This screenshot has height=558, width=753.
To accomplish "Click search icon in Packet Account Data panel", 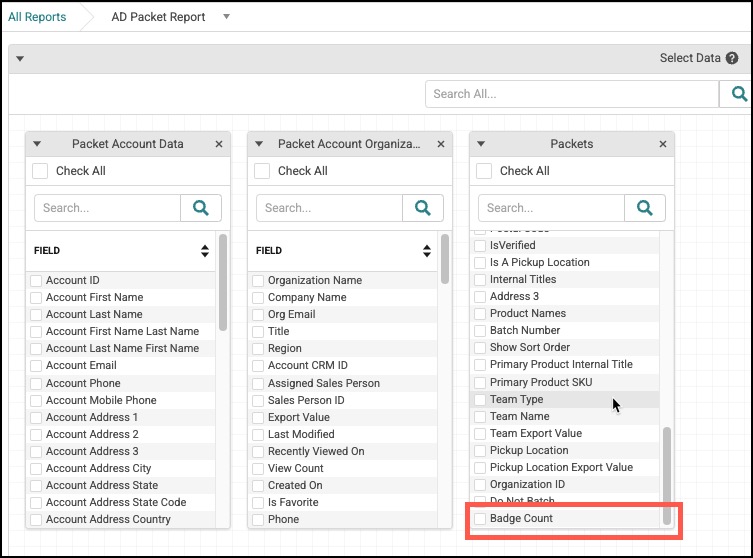I will (201, 208).
